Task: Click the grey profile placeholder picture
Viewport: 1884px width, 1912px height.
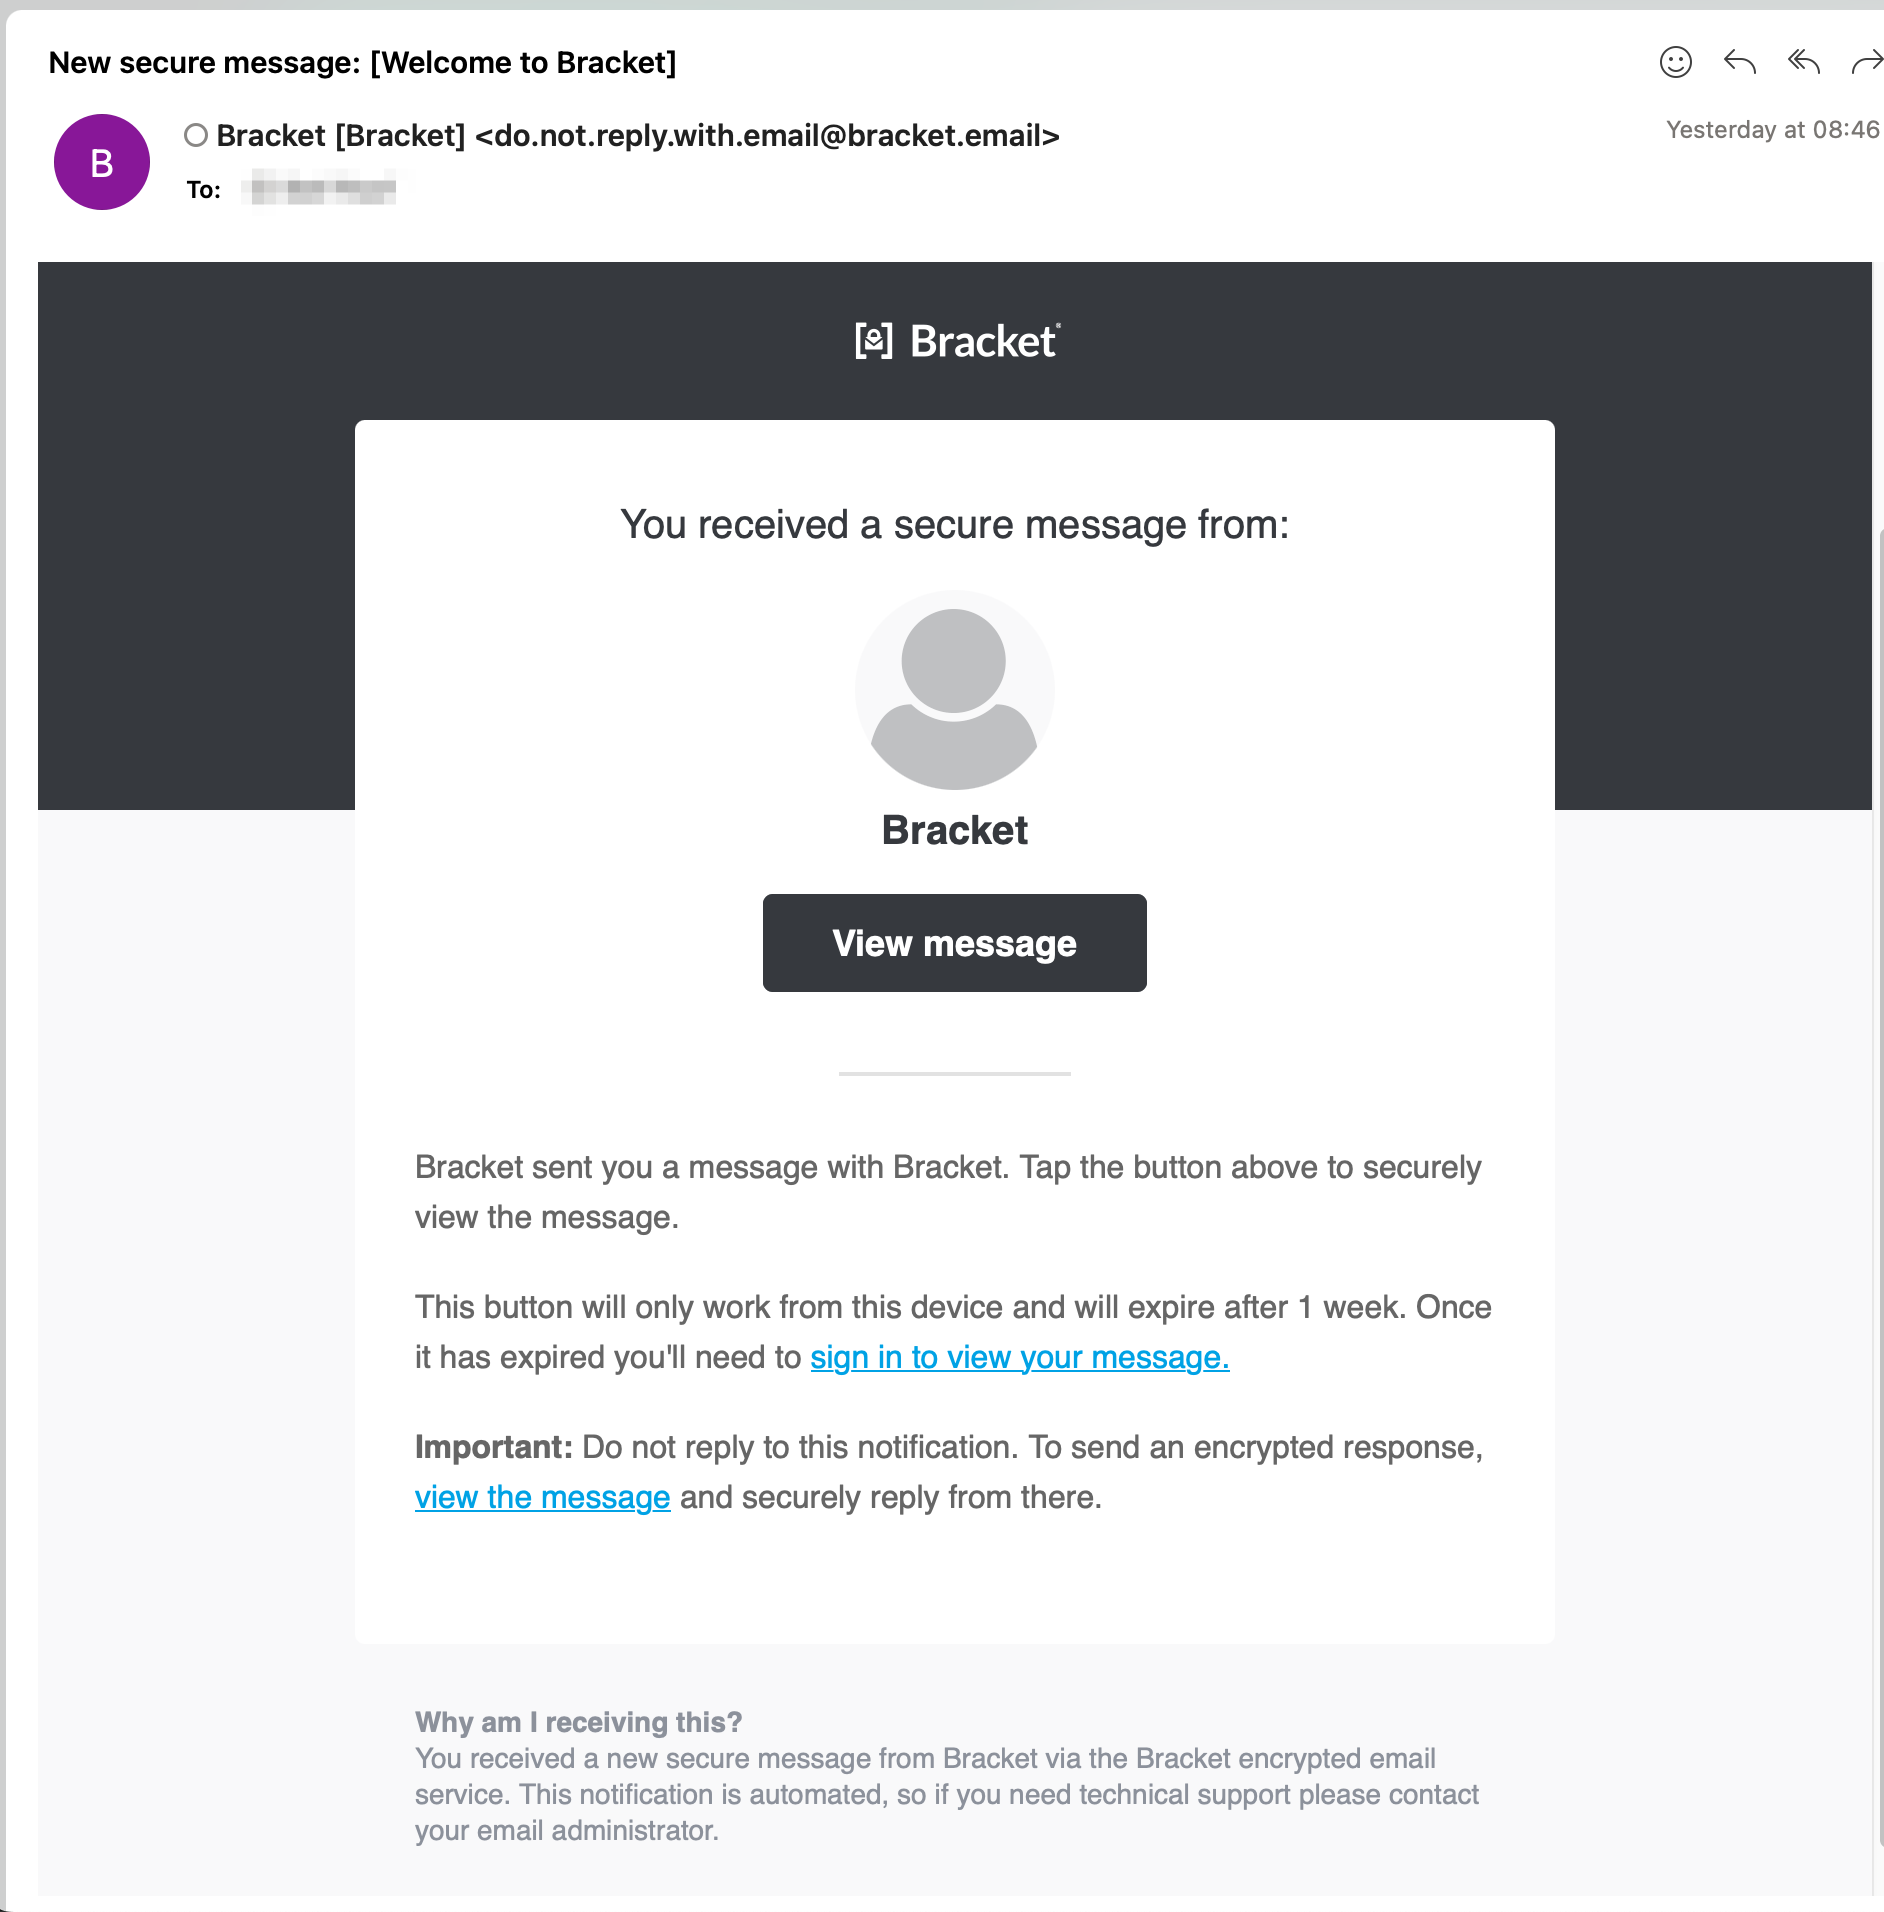Action: [x=954, y=690]
